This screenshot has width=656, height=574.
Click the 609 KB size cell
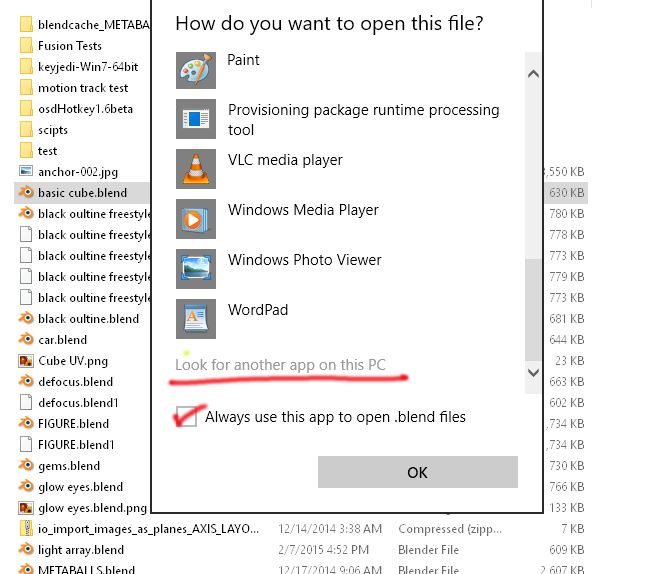[567, 550]
